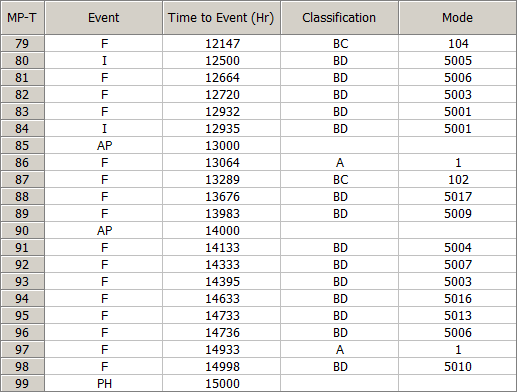This screenshot has height=392, width=517.
Task: Click the I event cell in row 84
Action: [104, 129]
